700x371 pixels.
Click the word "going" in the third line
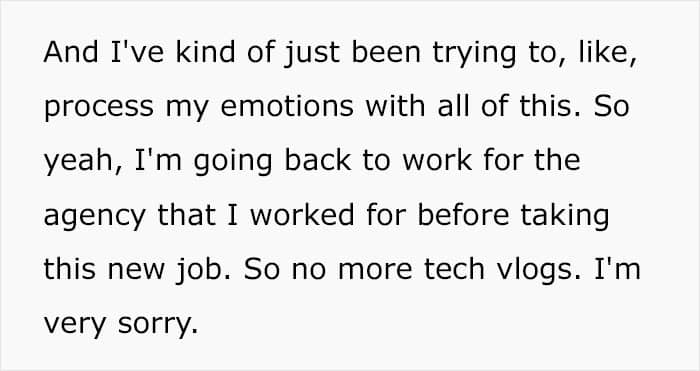[x=233, y=163]
